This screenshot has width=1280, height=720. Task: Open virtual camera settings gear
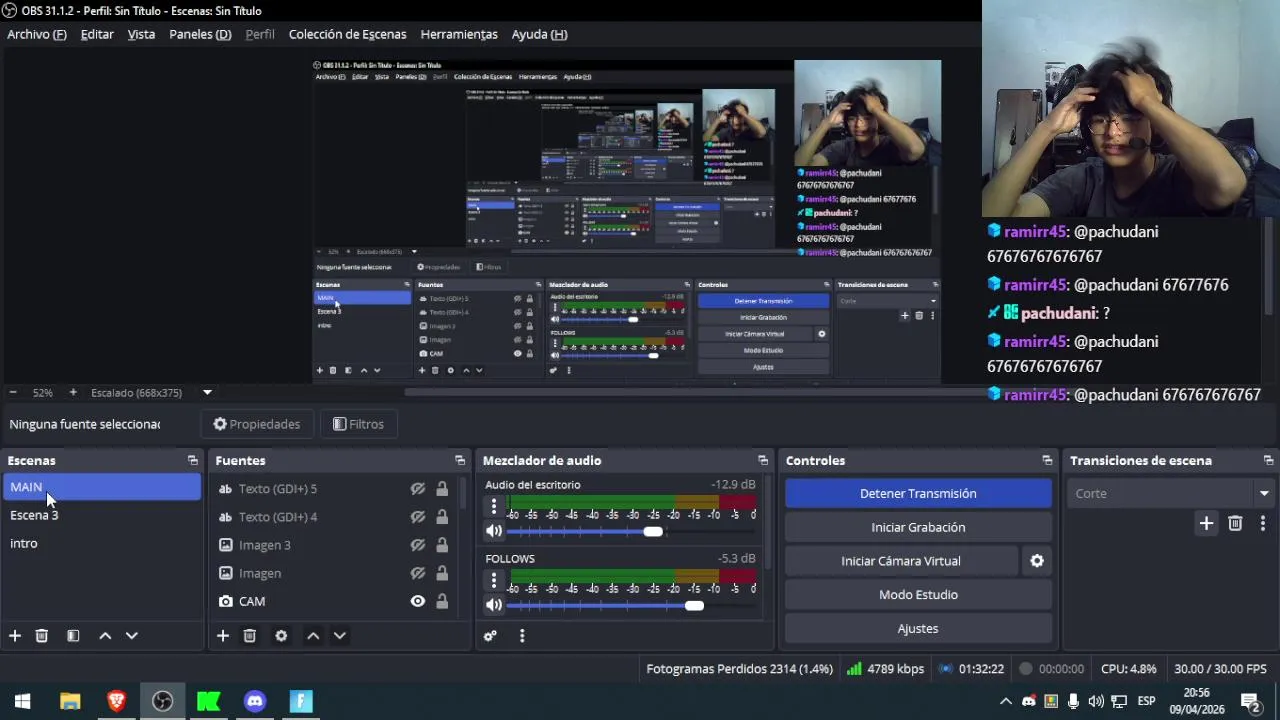tap(1037, 561)
